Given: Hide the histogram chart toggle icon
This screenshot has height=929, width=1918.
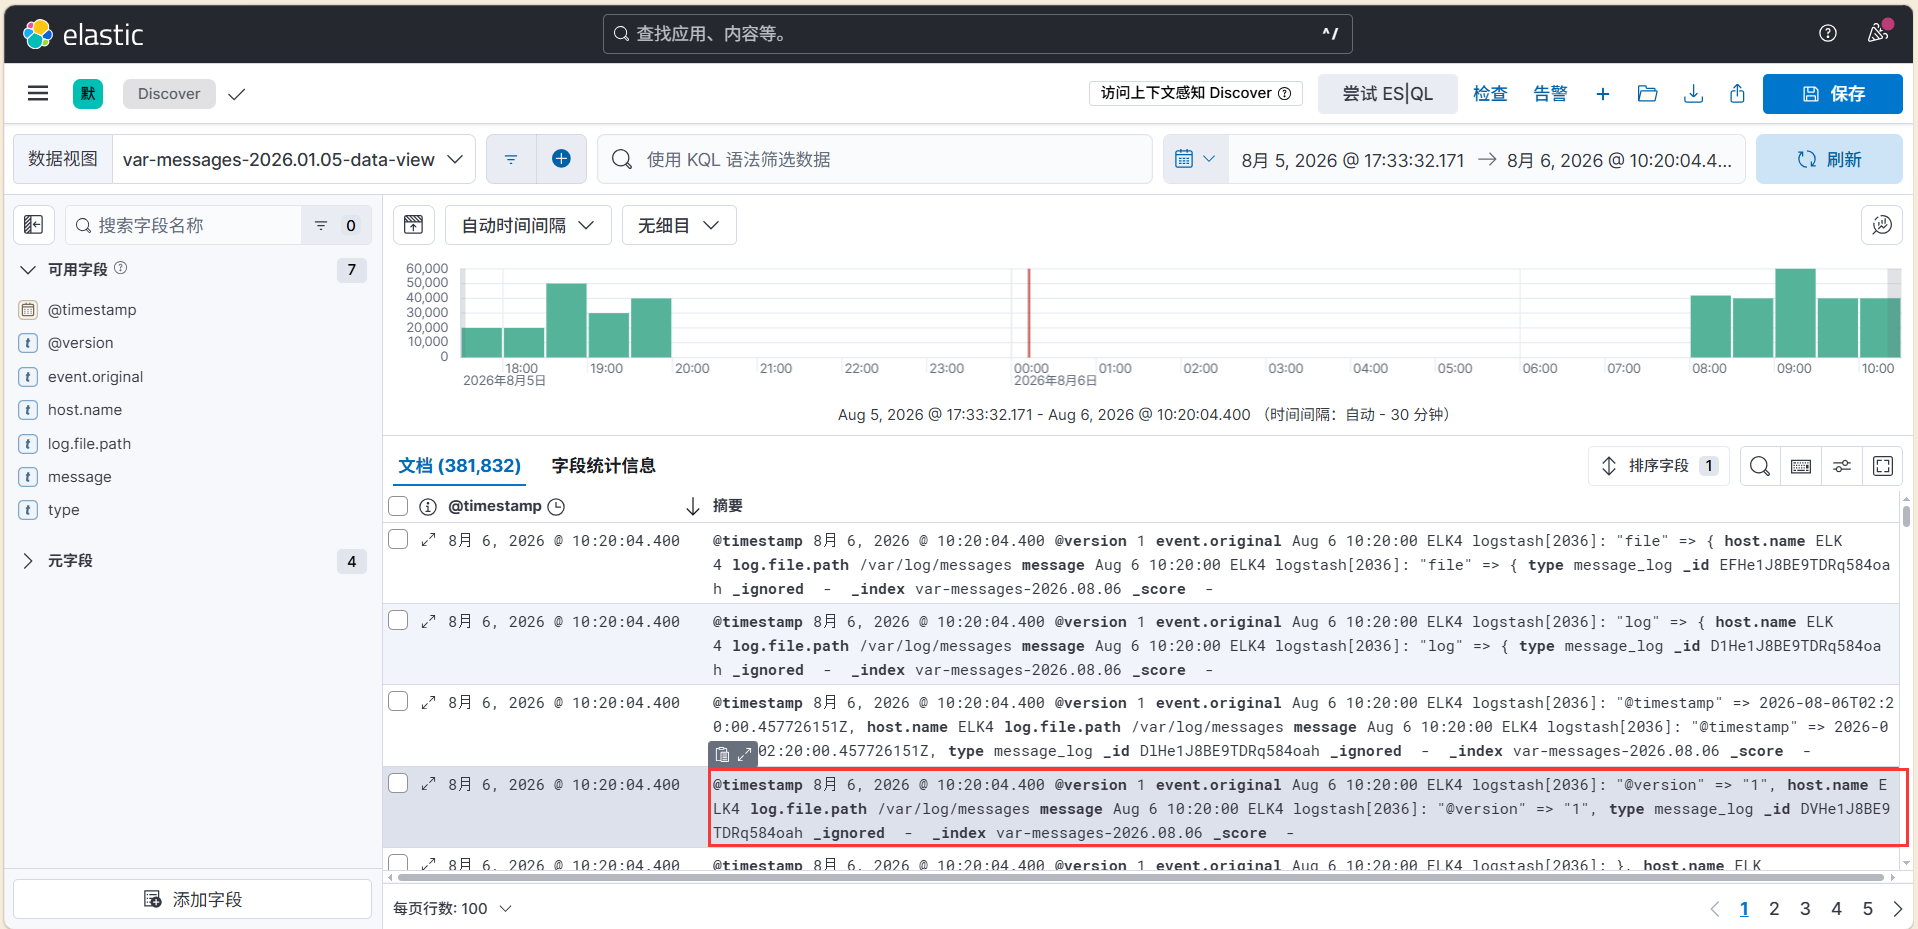Looking at the screenshot, I should click(413, 225).
